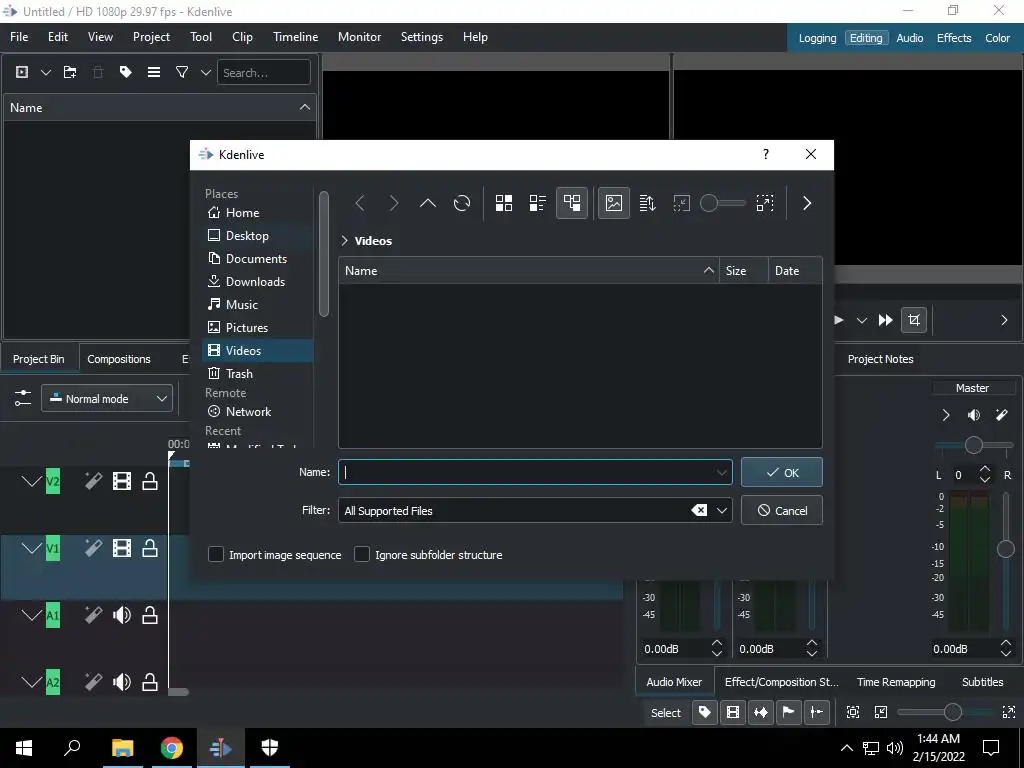1024x768 pixels.
Task: Clear the filter text in file dialog
Action: (699, 510)
